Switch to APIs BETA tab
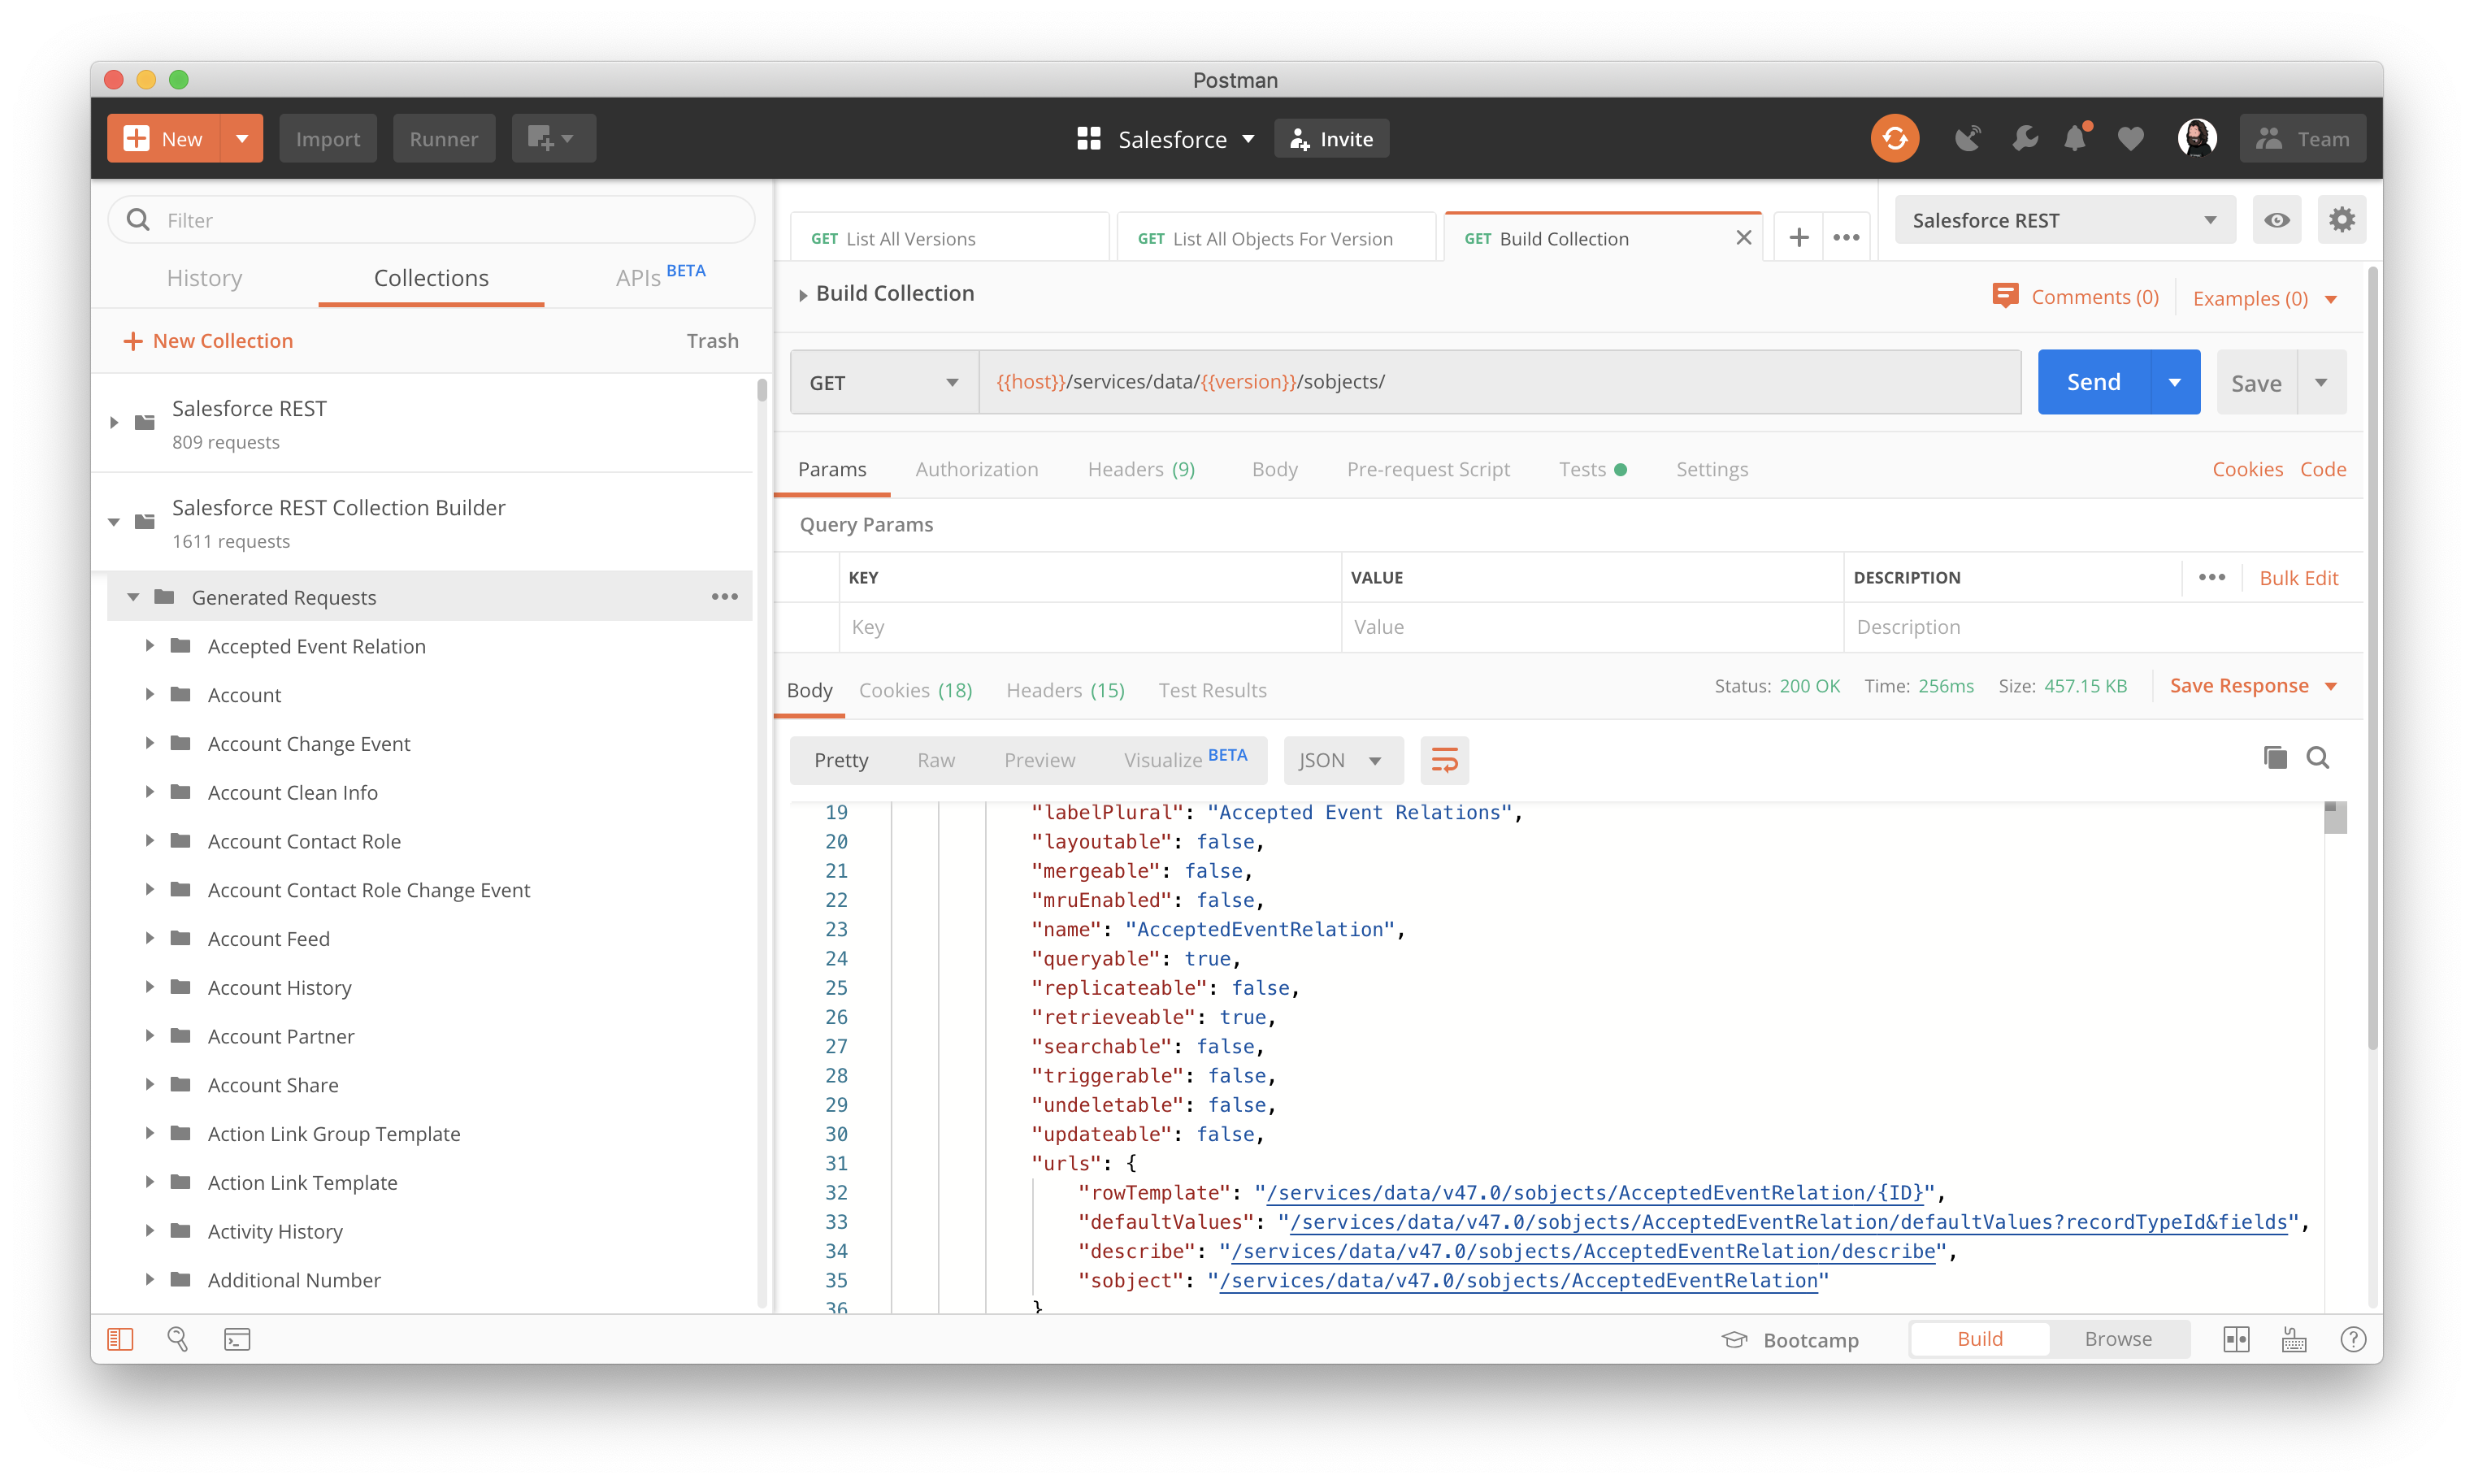2474x1484 pixels. 660,276
